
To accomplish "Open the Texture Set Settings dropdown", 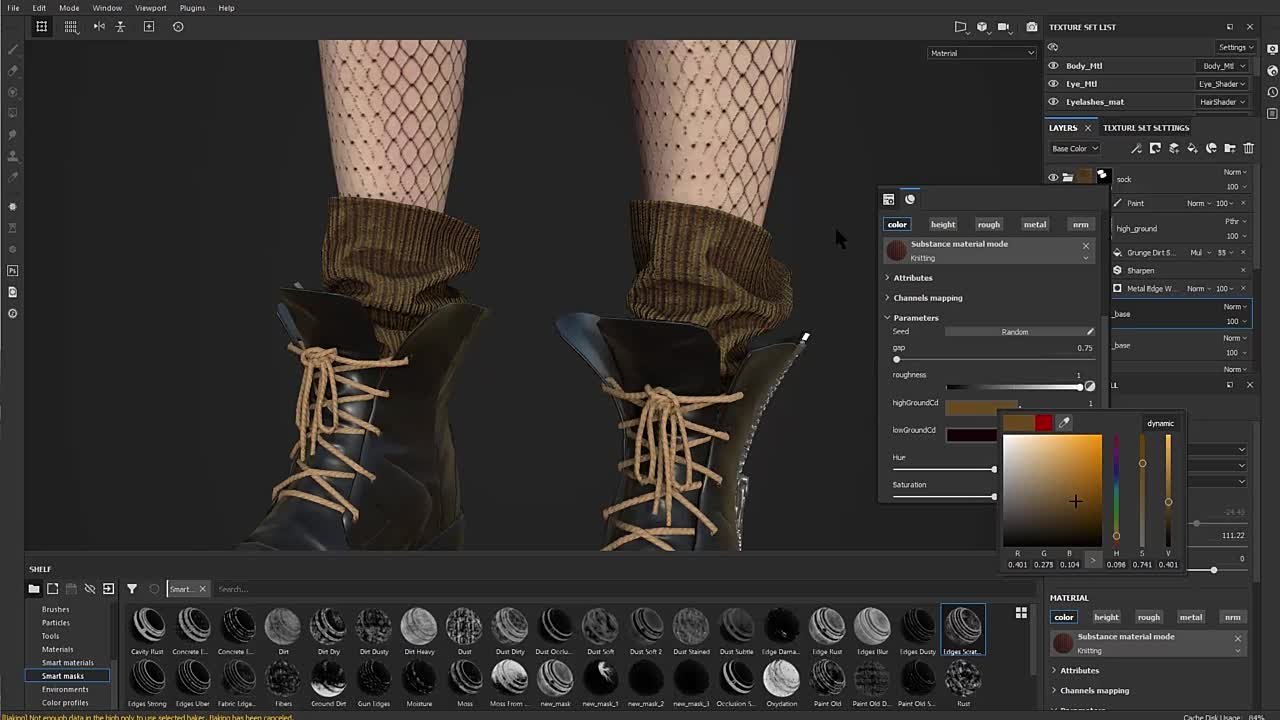I will coord(1235,47).
